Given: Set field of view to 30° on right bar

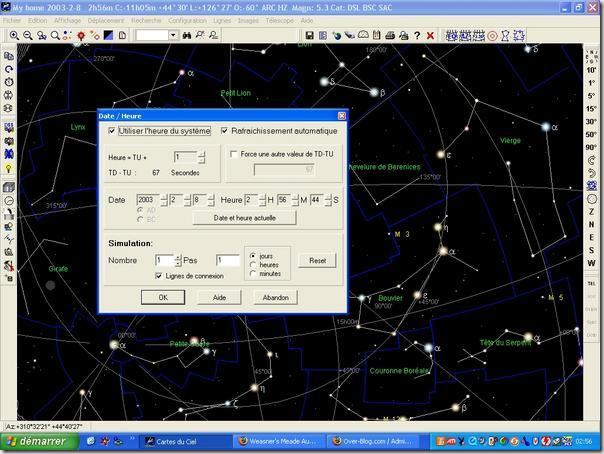Looking at the screenshot, I should pos(591,122).
